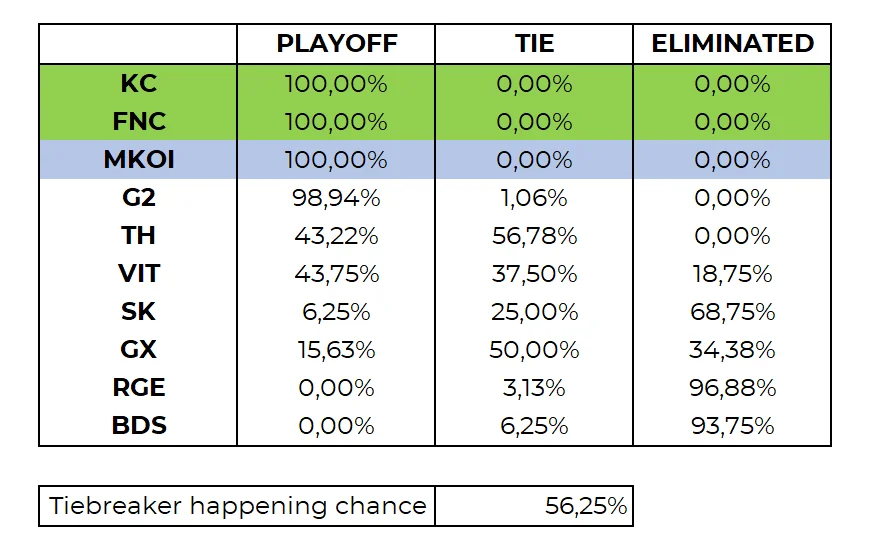Screen dimensions: 882x548
Task: Click the TIE column header
Action: (x=534, y=44)
